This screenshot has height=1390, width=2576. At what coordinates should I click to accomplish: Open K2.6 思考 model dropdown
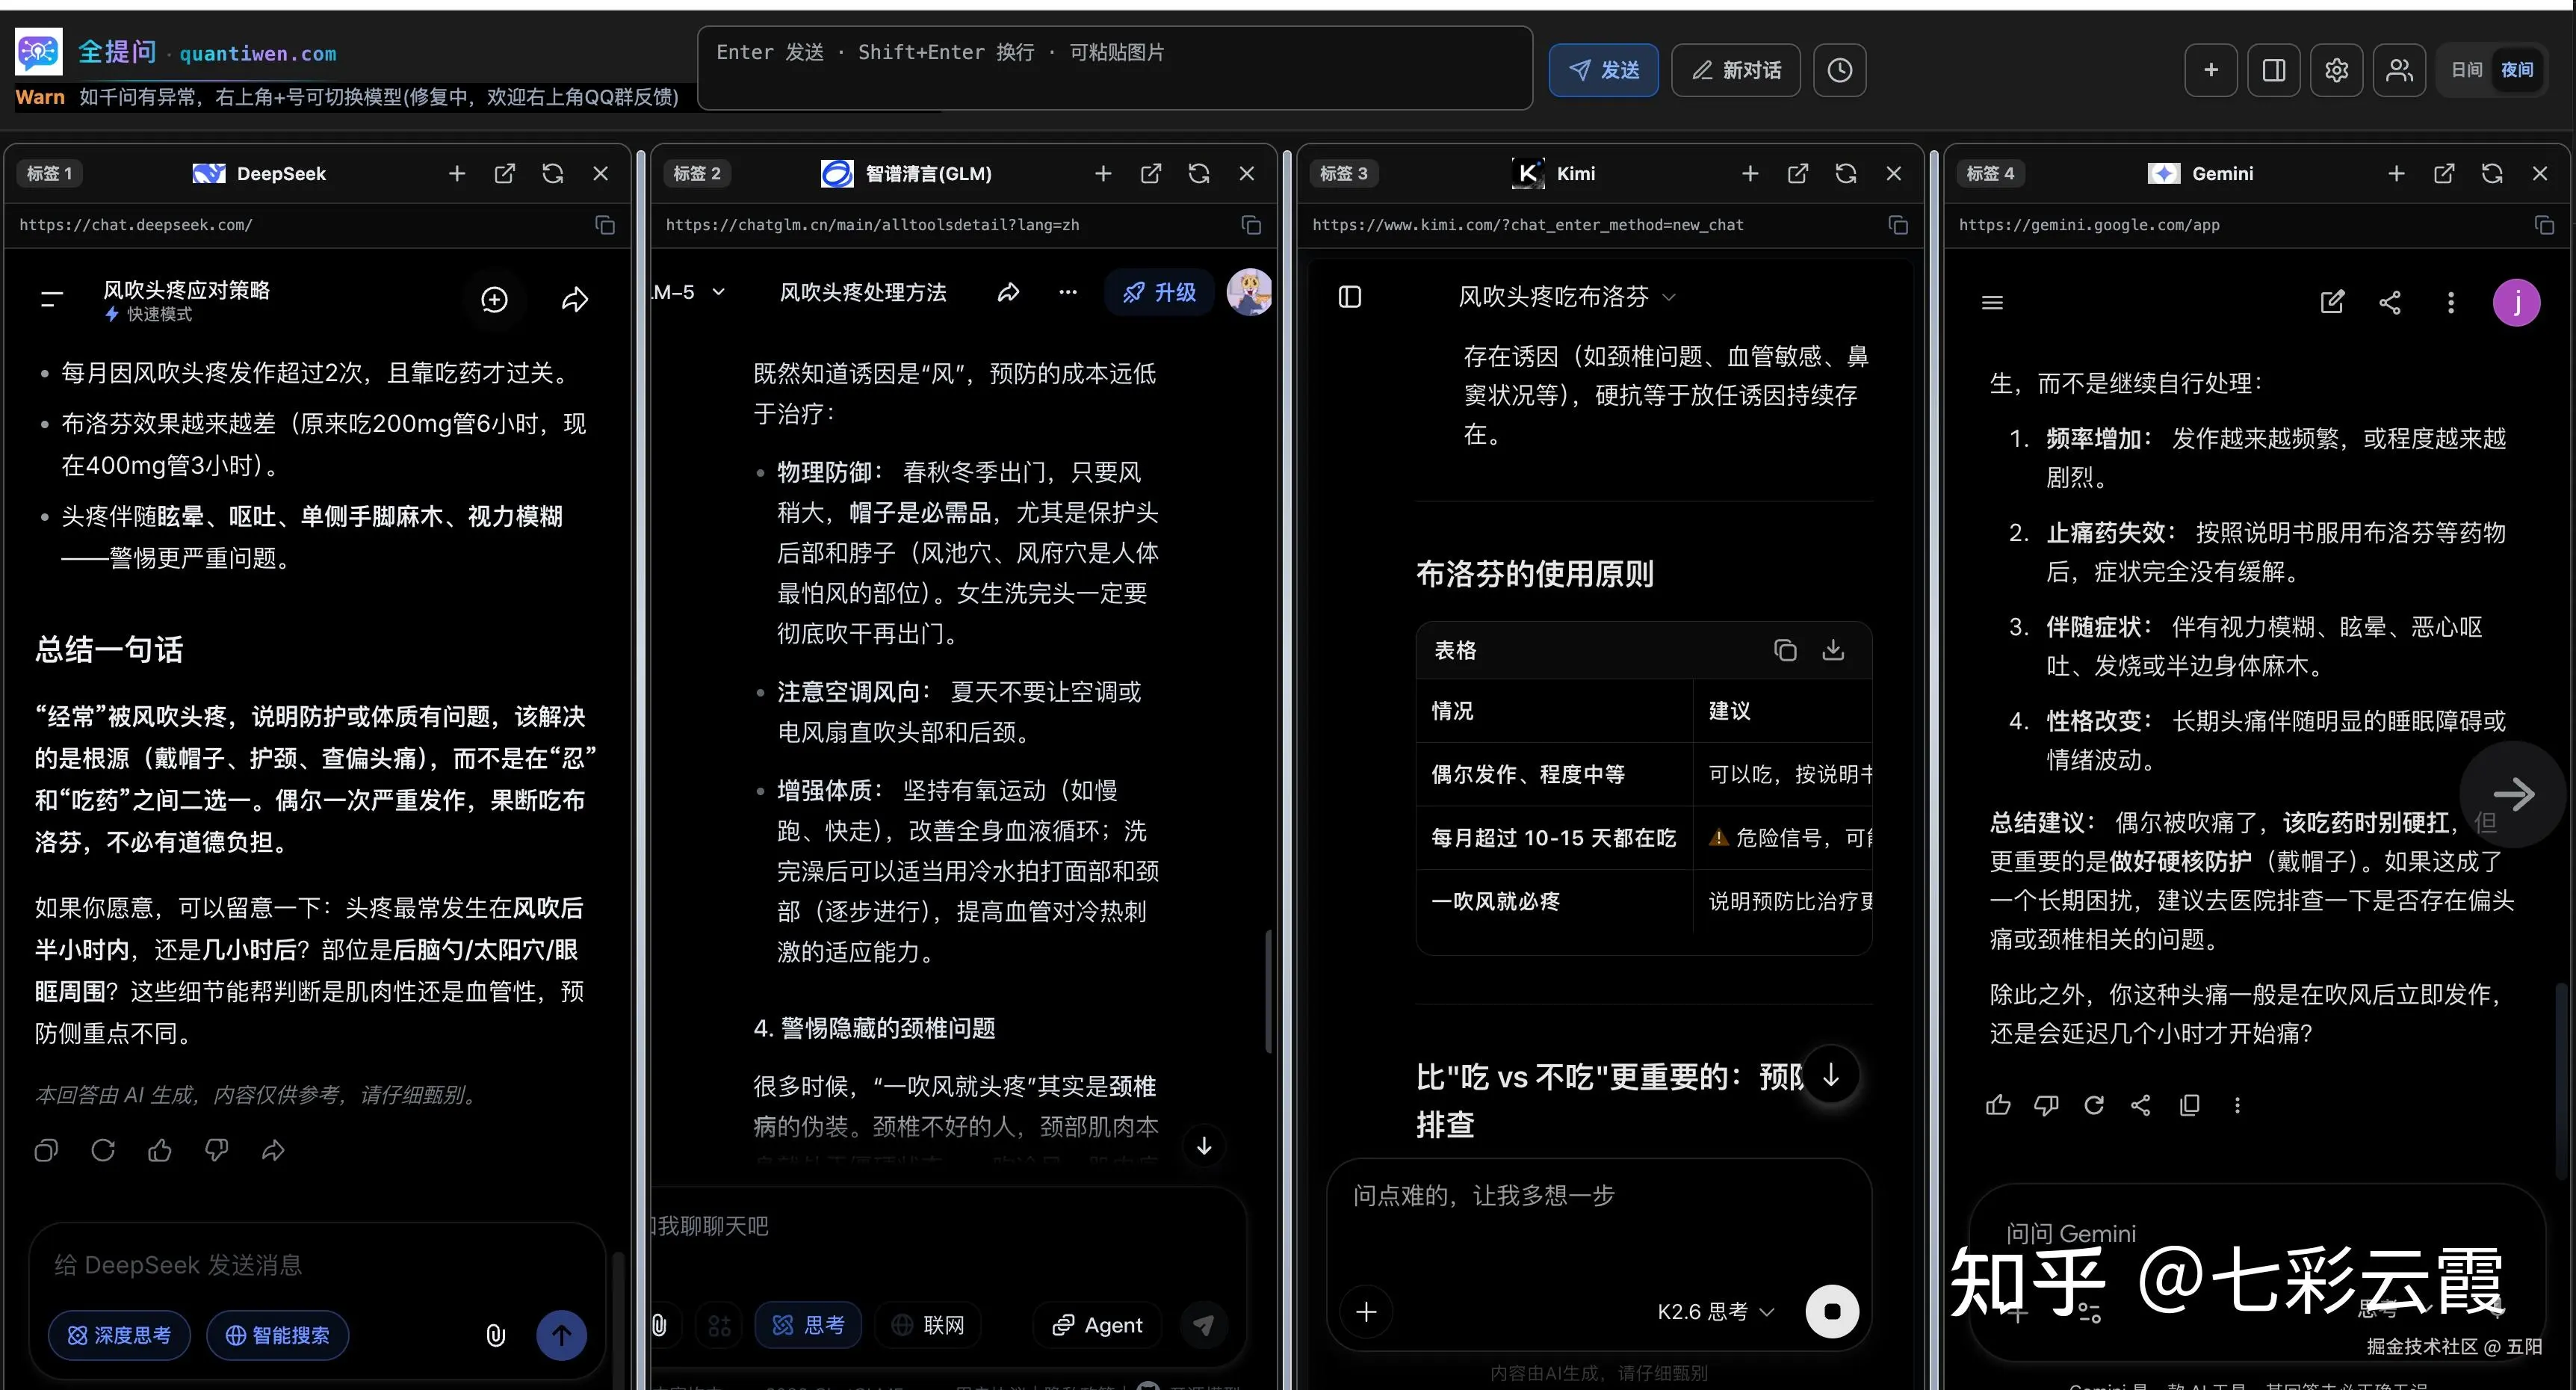pos(1715,1311)
